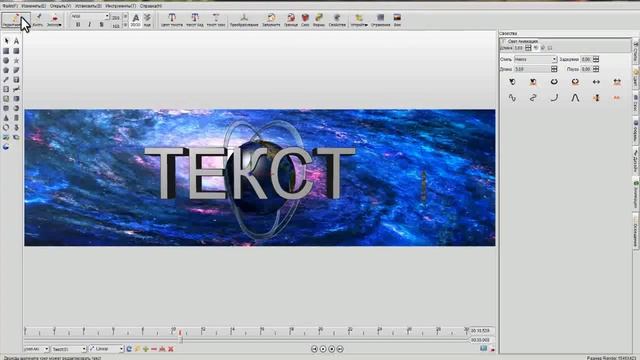Click the red T text color icon
The height and width of the screenshot is (360, 640).
[x=172, y=19]
